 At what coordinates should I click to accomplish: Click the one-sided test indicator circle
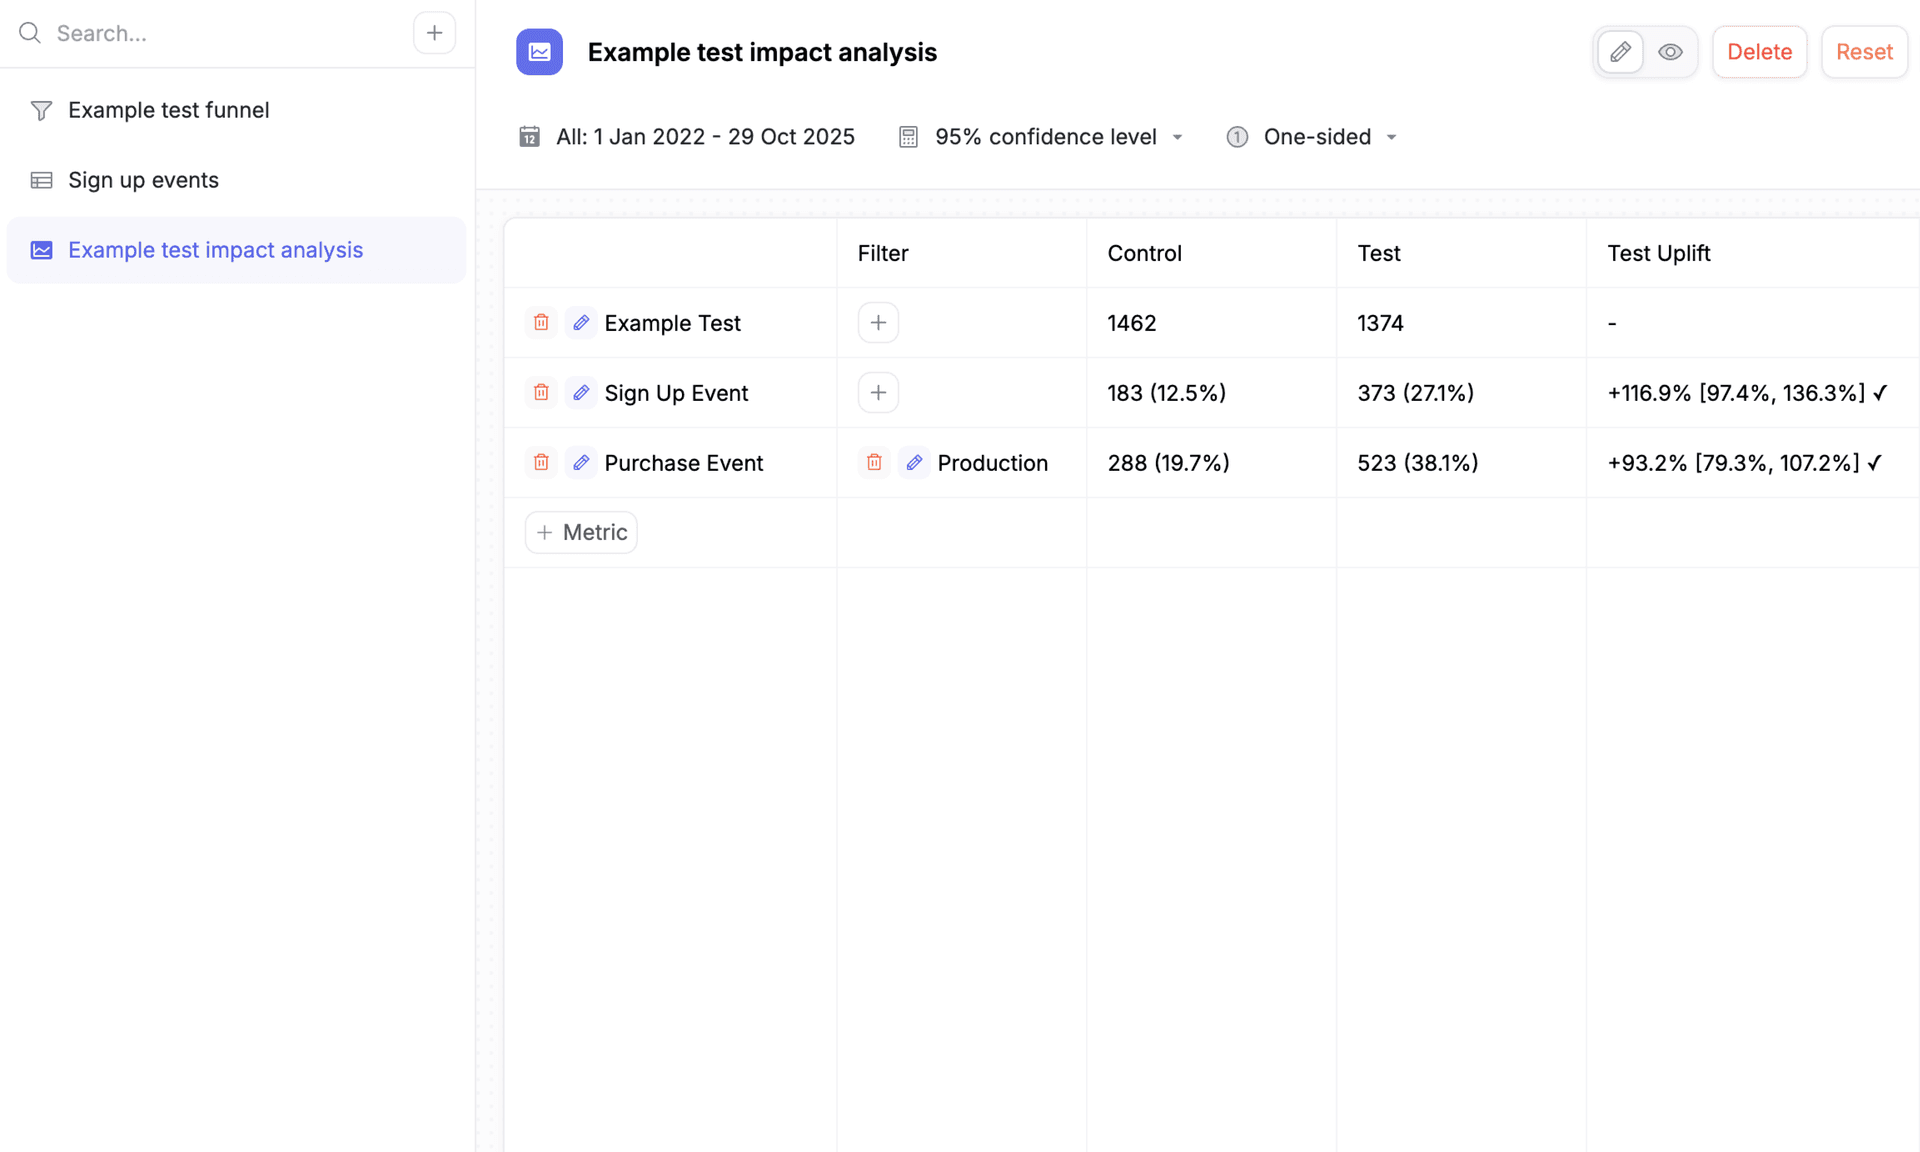1237,136
